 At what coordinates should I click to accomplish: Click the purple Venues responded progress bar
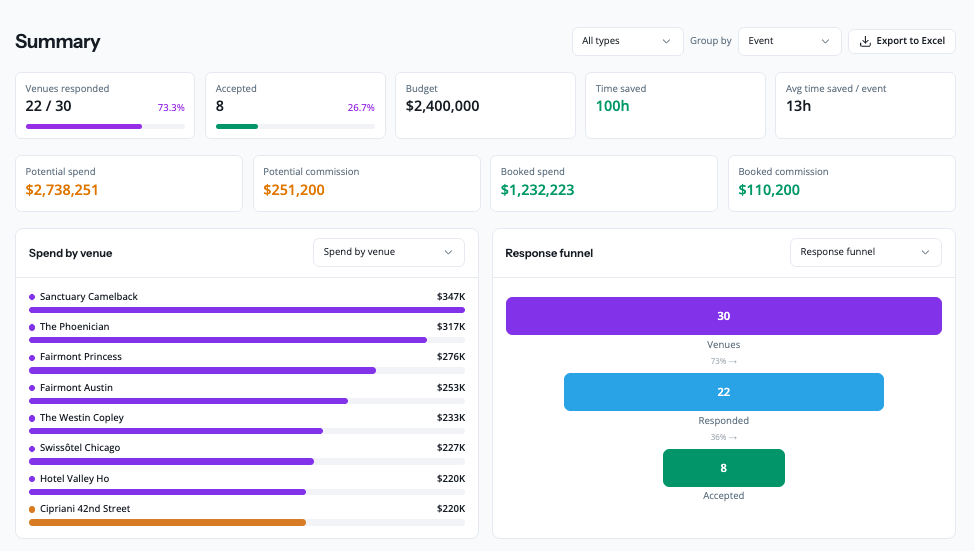click(x=84, y=127)
